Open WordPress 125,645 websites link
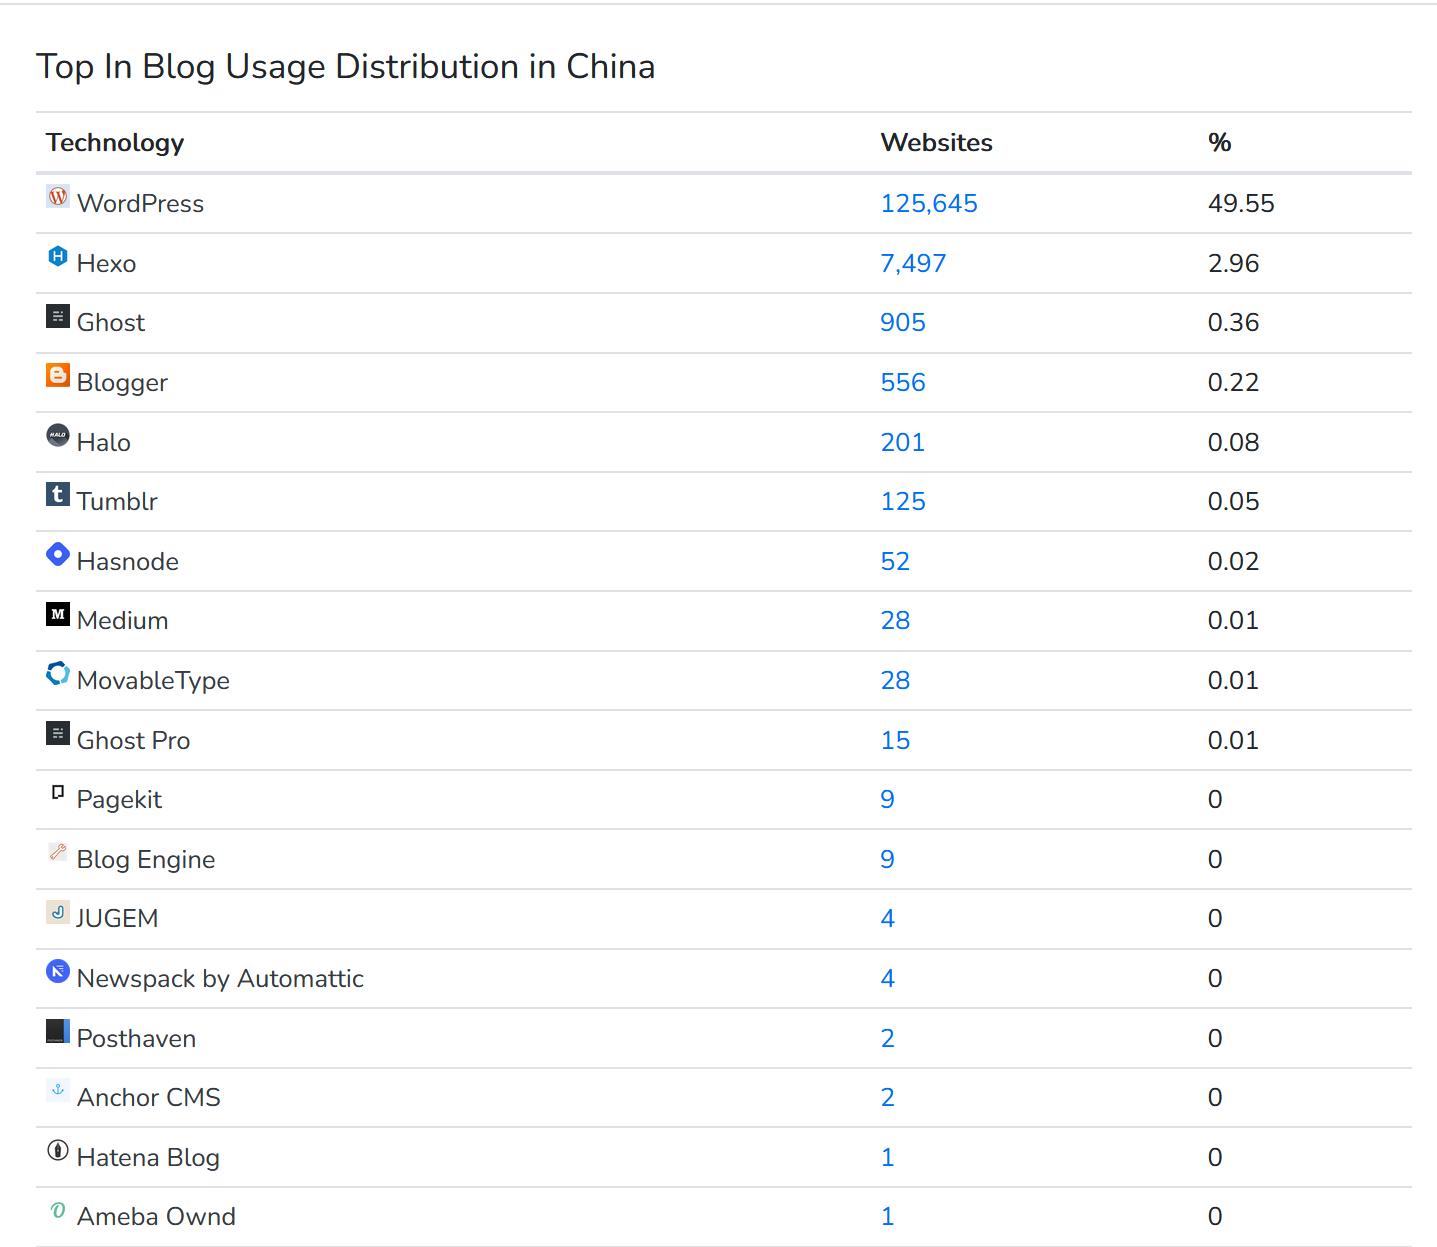The height and width of the screenshot is (1247, 1437). point(929,204)
